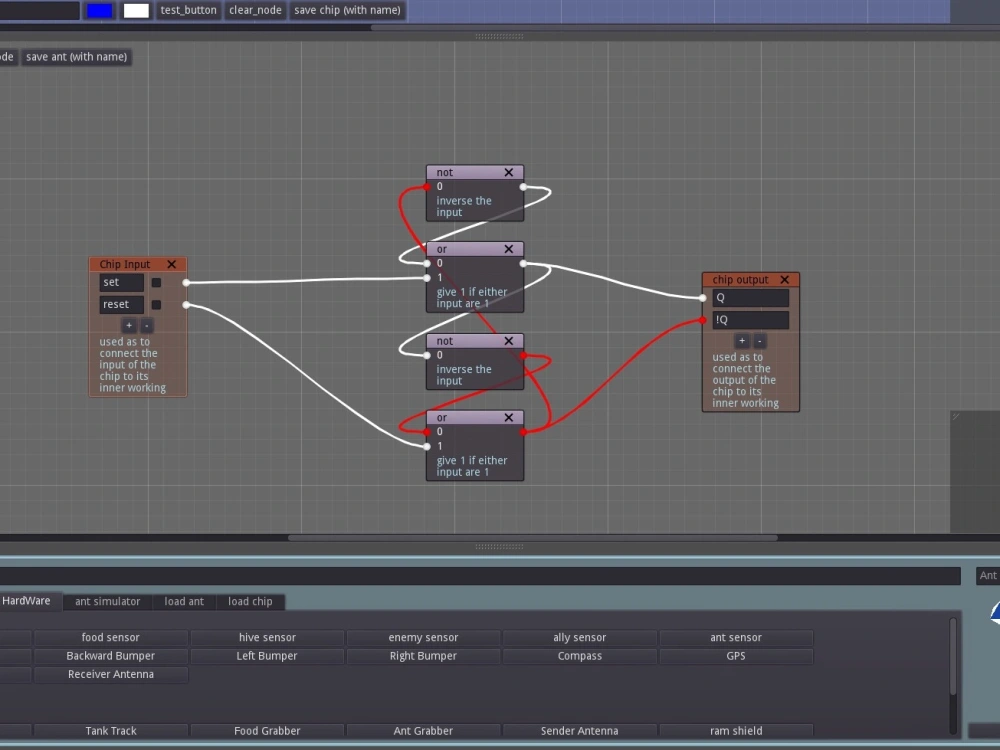Image resolution: width=1000 pixels, height=750 pixels.
Task: Edit the !Q output name field
Action: (751, 320)
